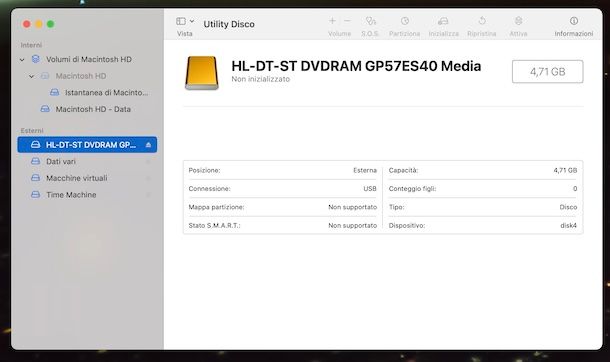Click the USB connection value
This screenshot has width=610, height=362.
(370, 189)
